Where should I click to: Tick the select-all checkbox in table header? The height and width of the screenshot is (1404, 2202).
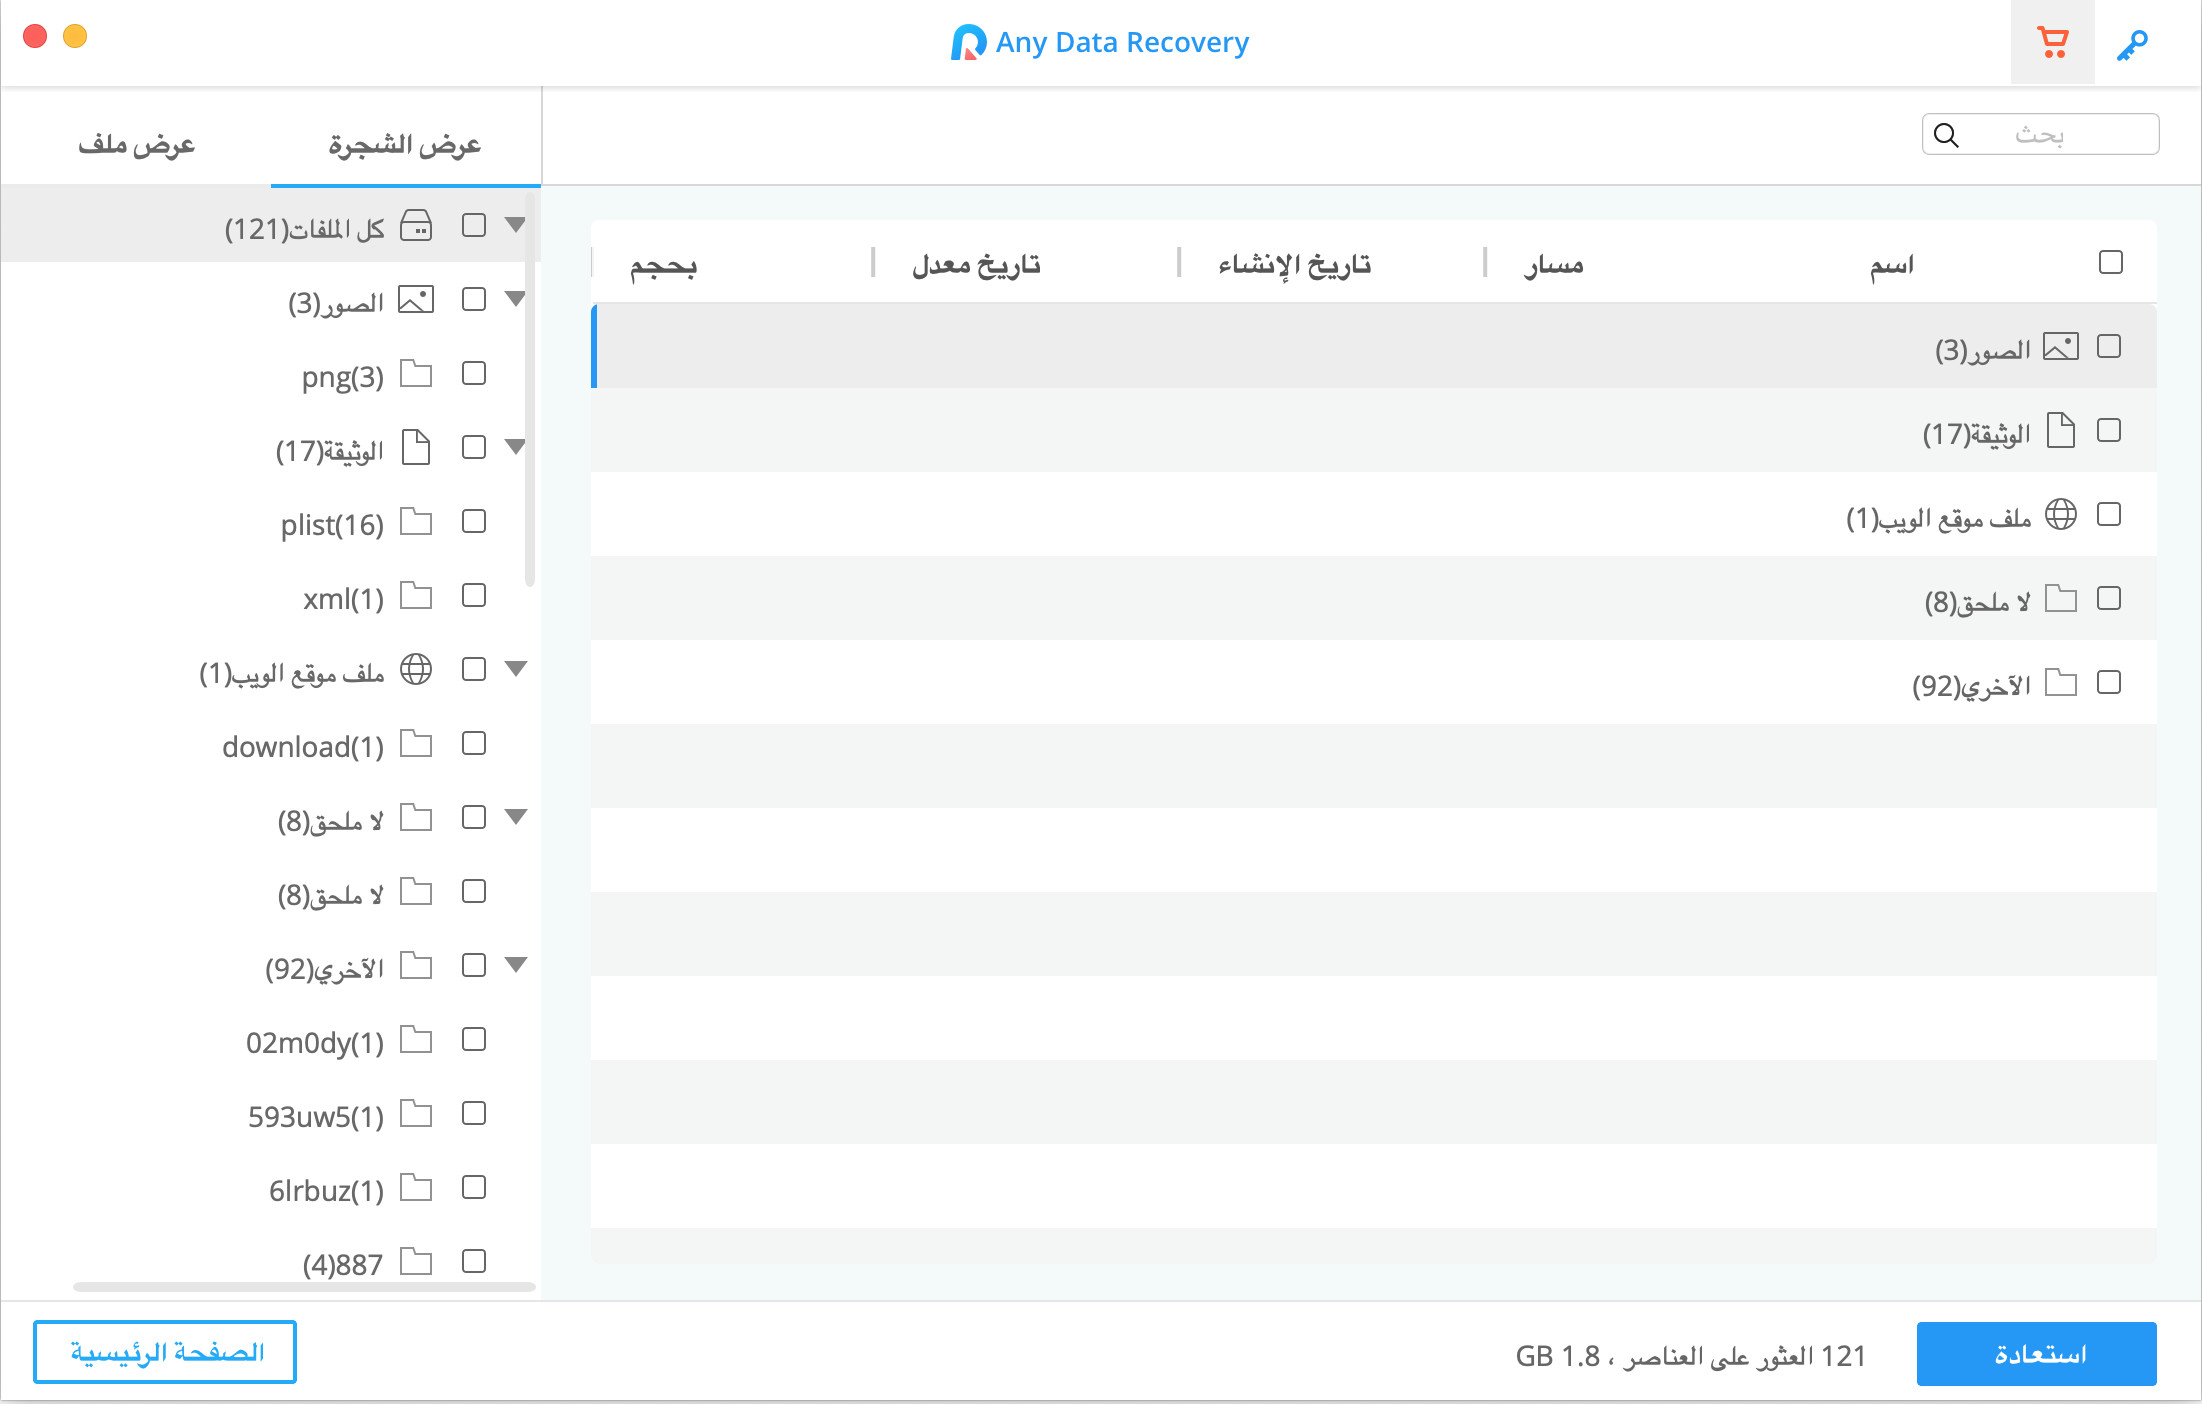[2111, 263]
